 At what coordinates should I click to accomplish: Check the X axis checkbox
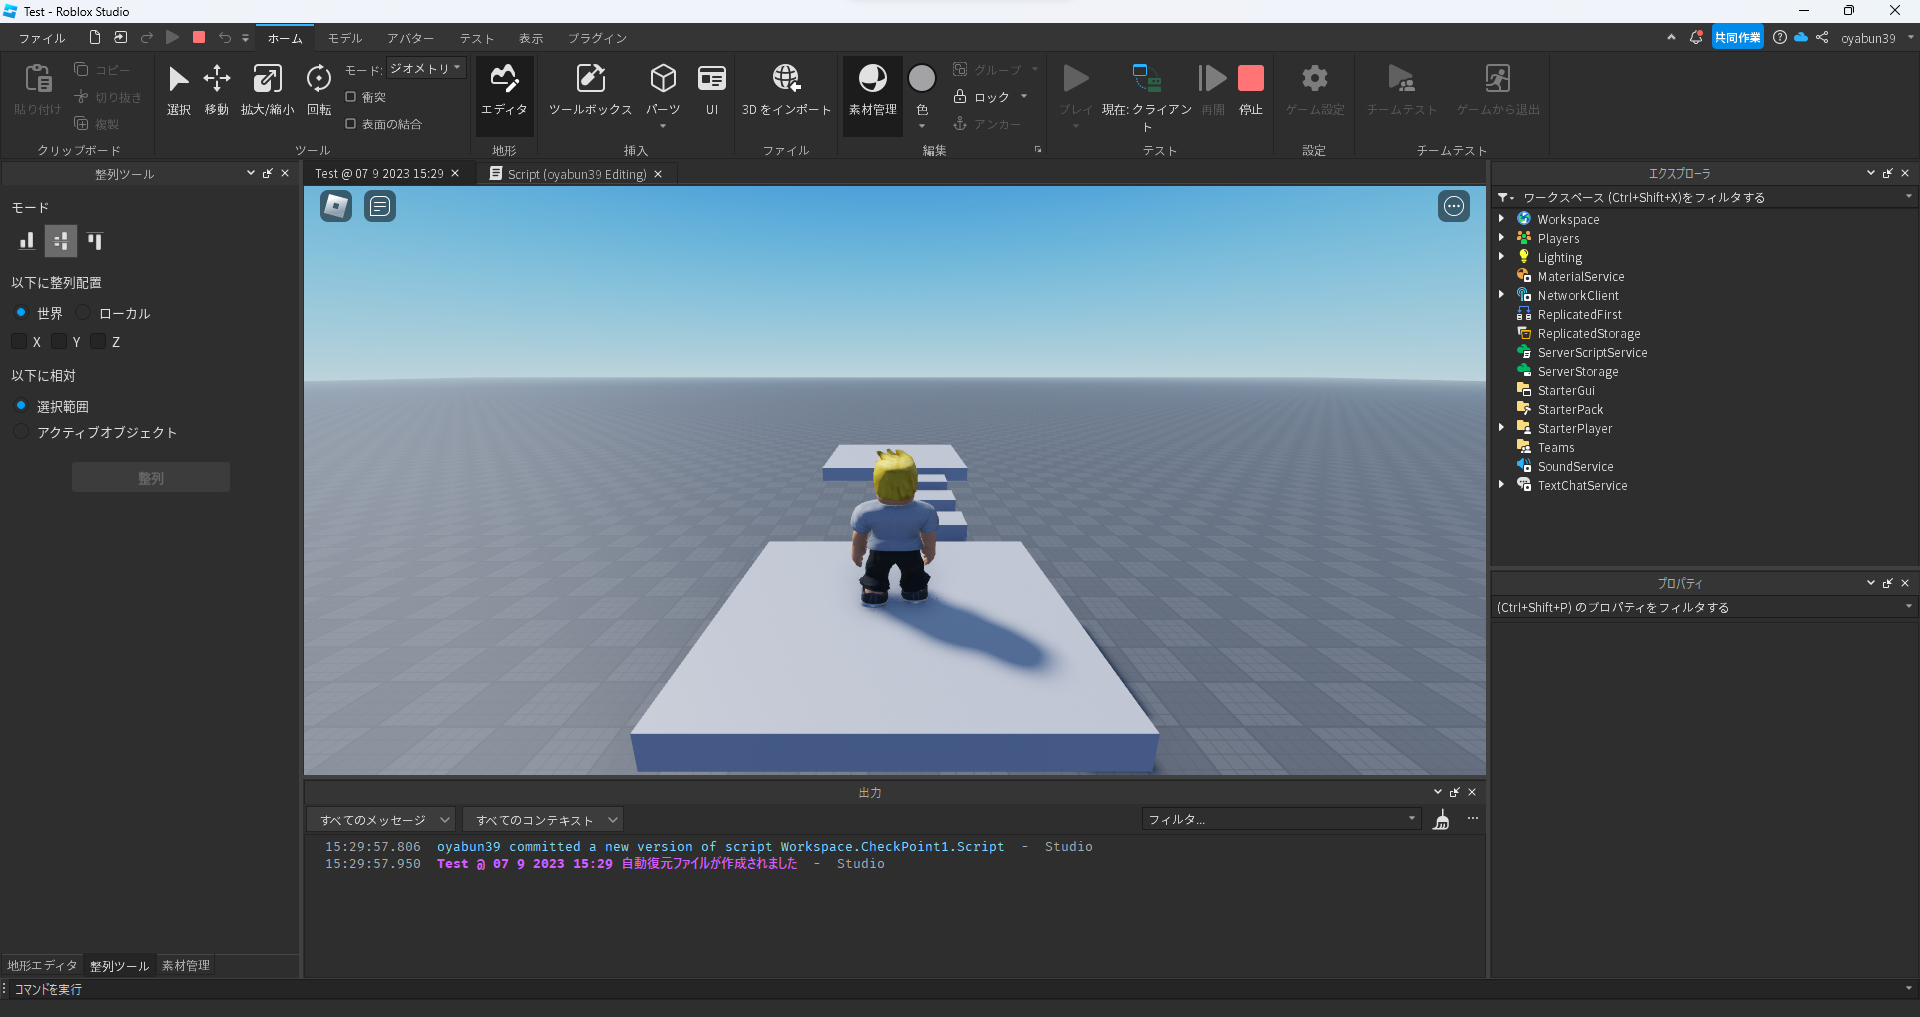pyautogui.click(x=19, y=342)
